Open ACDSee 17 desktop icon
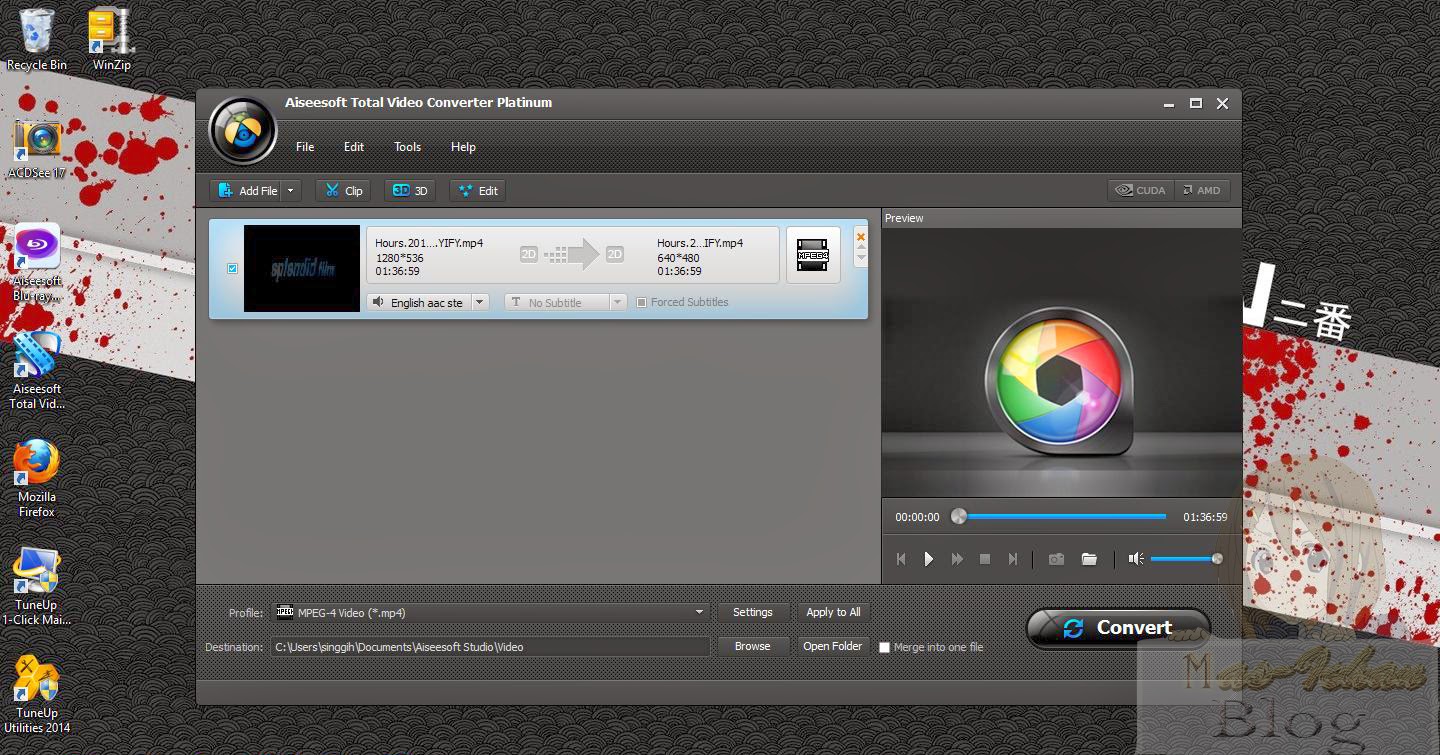The width and height of the screenshot is (1440, 755). pyautogui.click(x=37, y=150)
